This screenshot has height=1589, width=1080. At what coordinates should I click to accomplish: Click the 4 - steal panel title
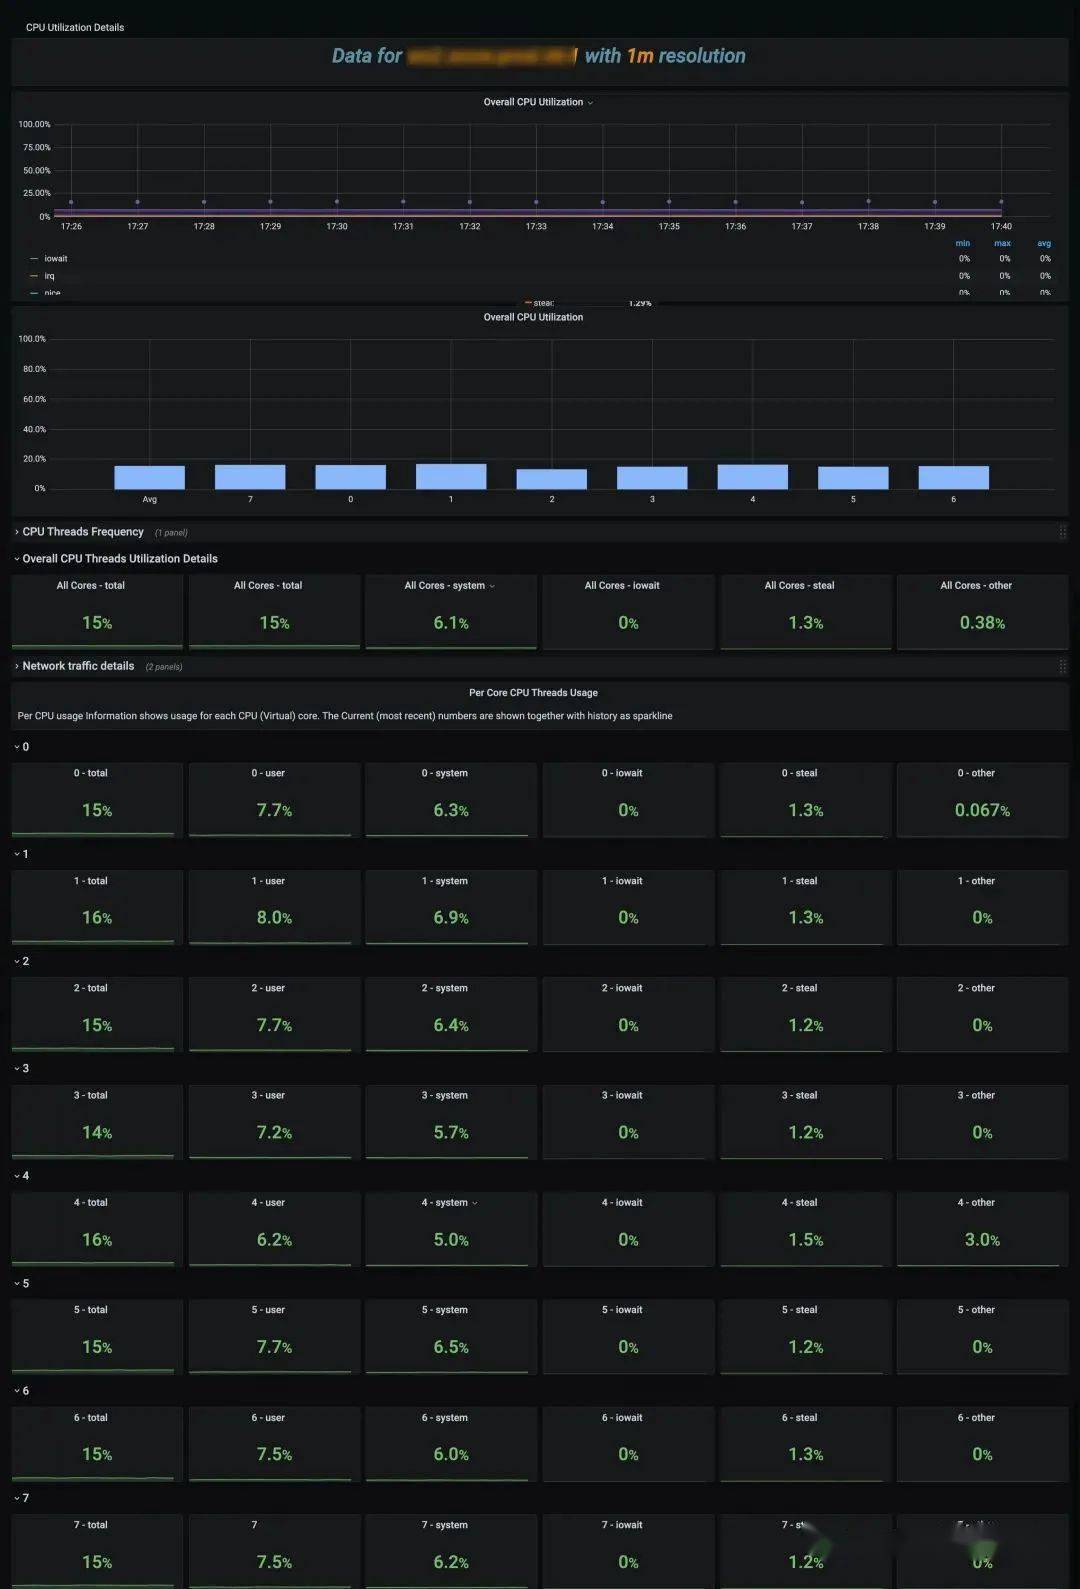pyautogui.click(x=799, y=1203)
